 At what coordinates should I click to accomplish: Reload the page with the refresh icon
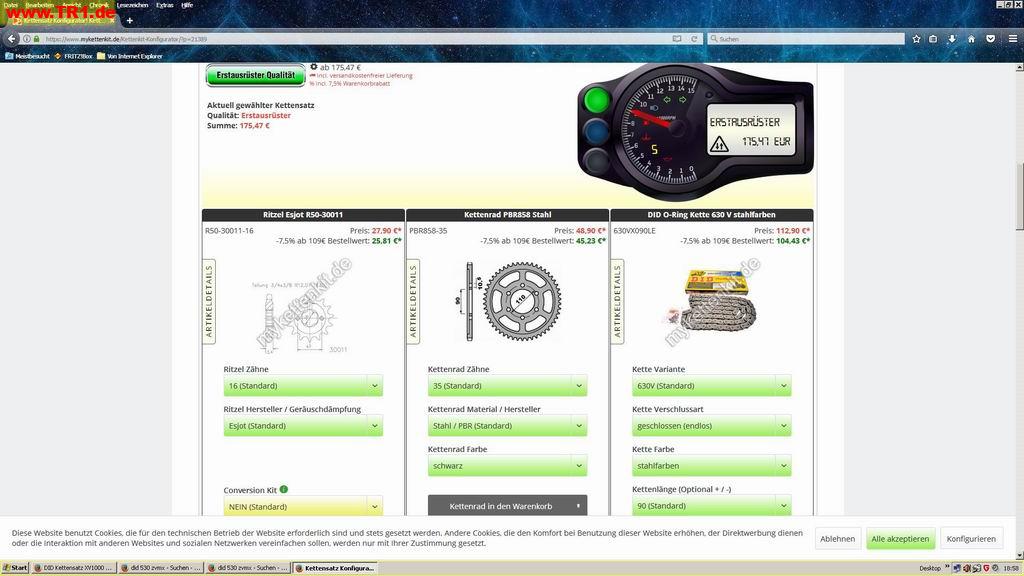pos(694,39)
